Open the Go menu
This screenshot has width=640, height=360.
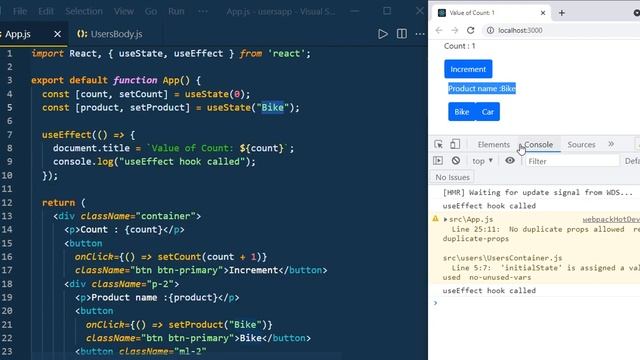click(151, 11)
